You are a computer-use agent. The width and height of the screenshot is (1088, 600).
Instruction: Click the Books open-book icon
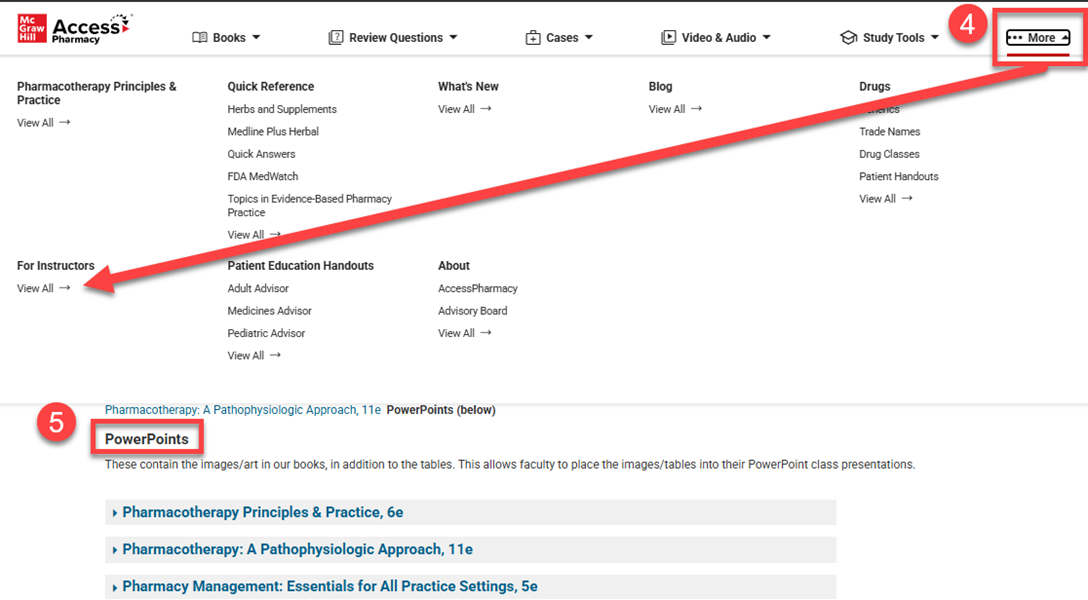point(200,38)
